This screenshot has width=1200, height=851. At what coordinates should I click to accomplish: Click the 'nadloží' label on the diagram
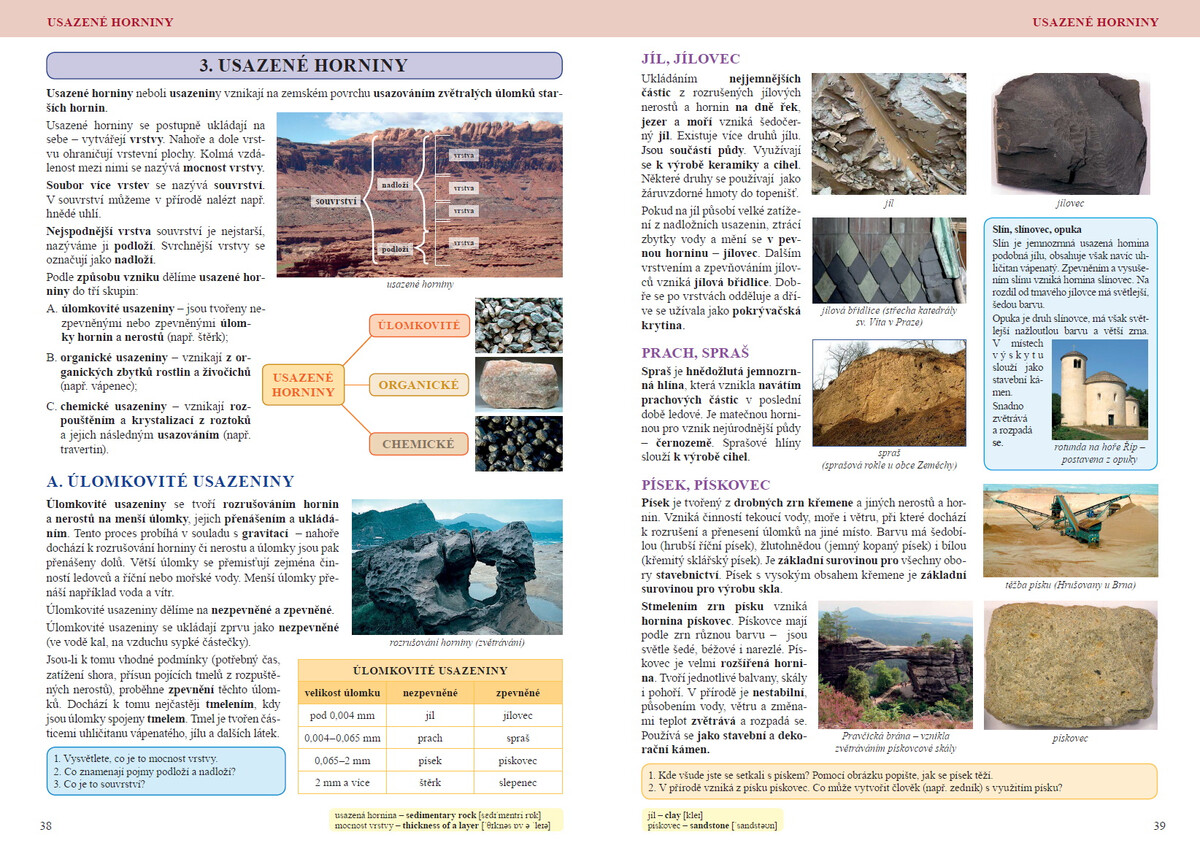[x=395, y=185]
